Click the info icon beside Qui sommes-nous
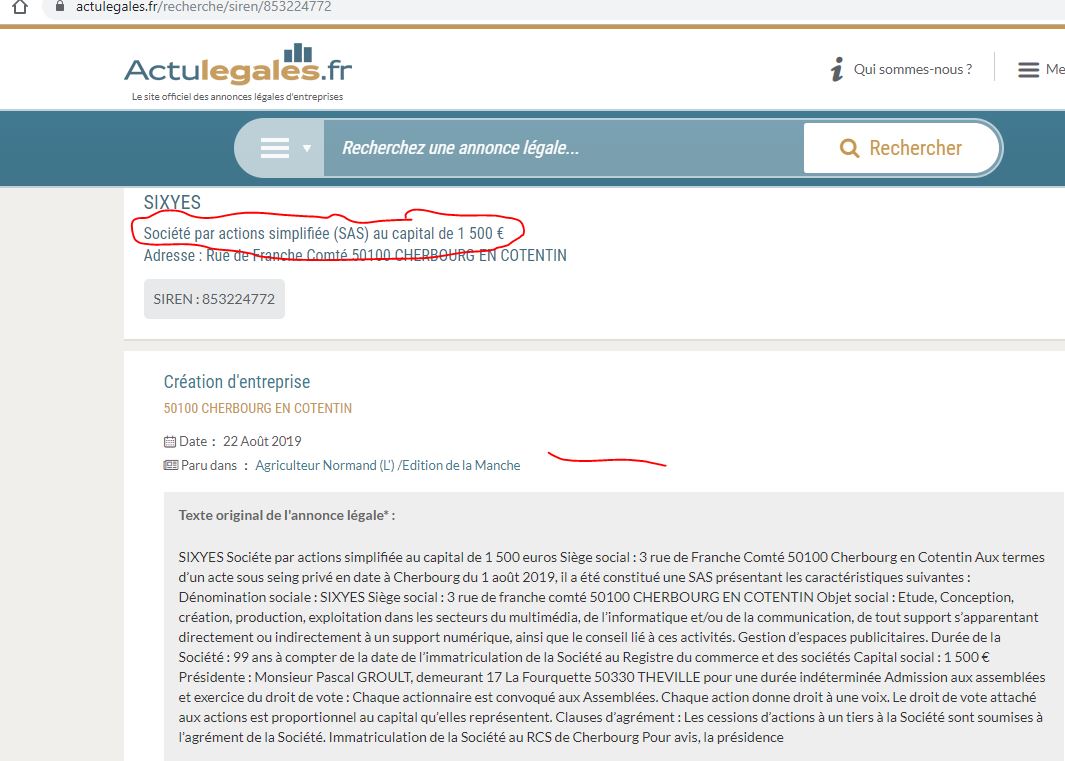This screenshot has height=761, width=1065. pyautogui.click(x=837, y=69)
